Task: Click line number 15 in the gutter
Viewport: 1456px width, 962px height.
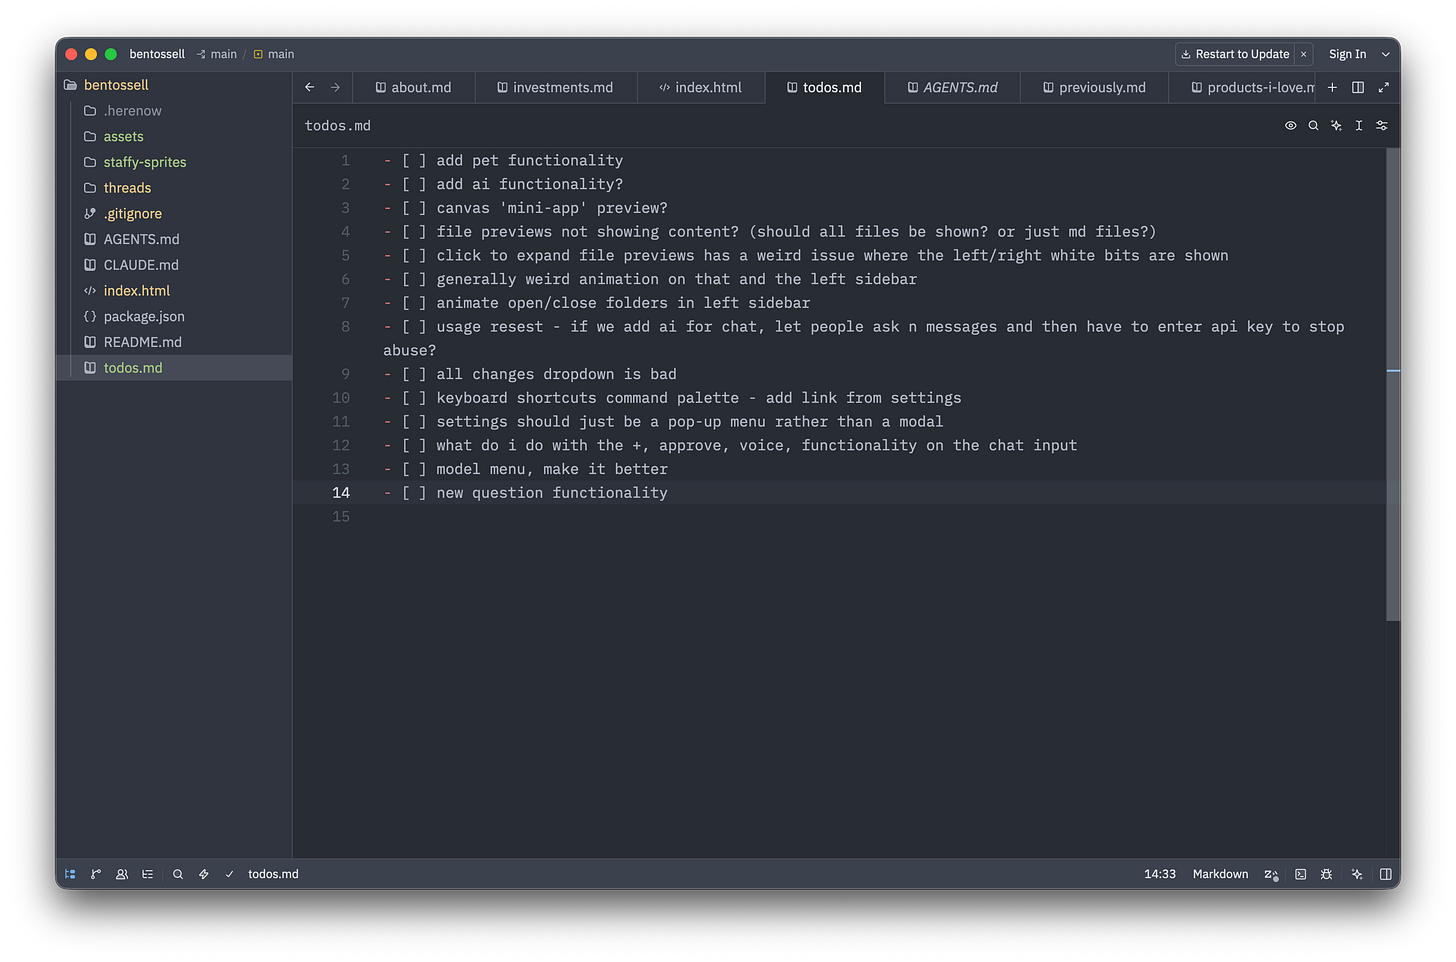Action: coord(341,517)
